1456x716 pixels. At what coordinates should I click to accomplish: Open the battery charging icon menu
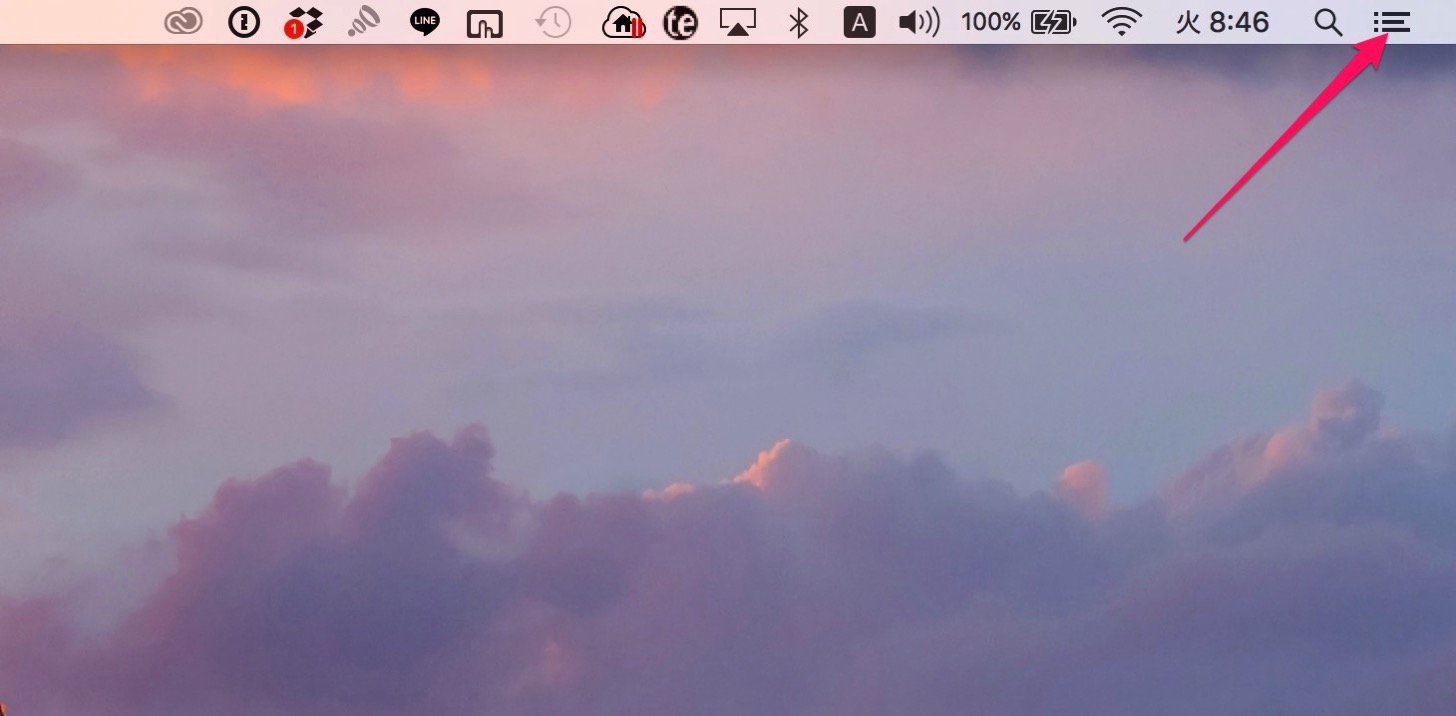coord(1053,22)
